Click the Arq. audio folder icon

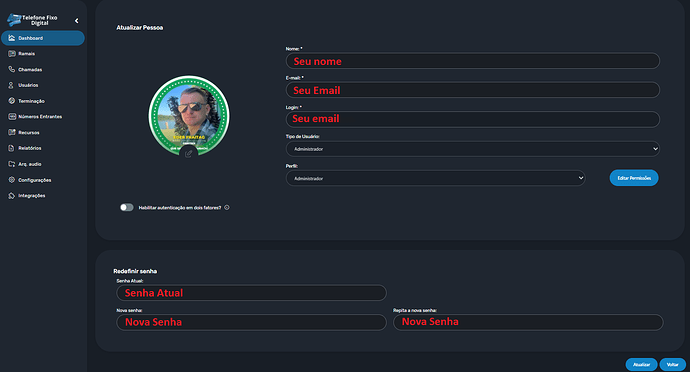[12, 164]
